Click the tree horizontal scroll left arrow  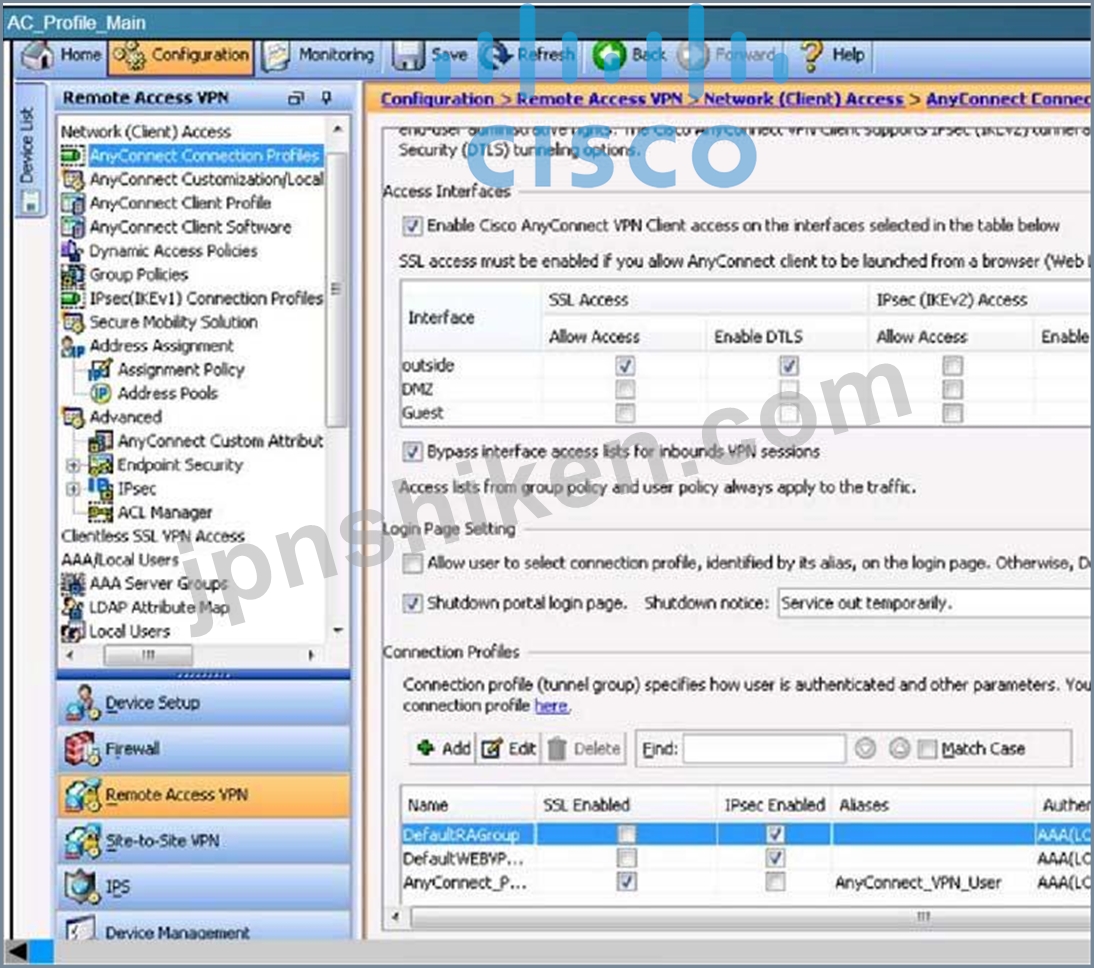pyautogui.click(x=69, y=655)
